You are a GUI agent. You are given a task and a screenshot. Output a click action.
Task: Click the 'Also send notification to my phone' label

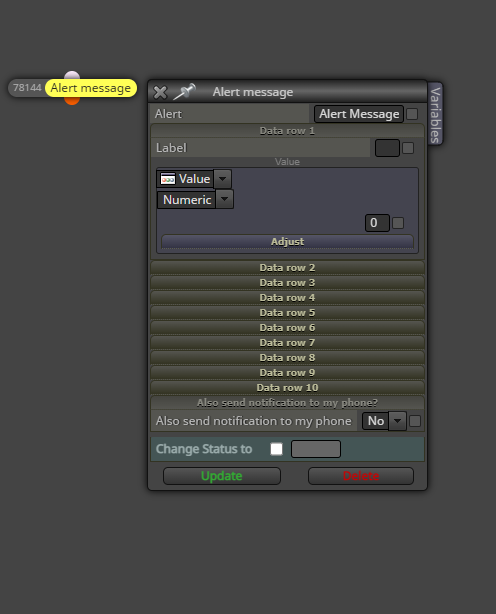click(253, 421)
